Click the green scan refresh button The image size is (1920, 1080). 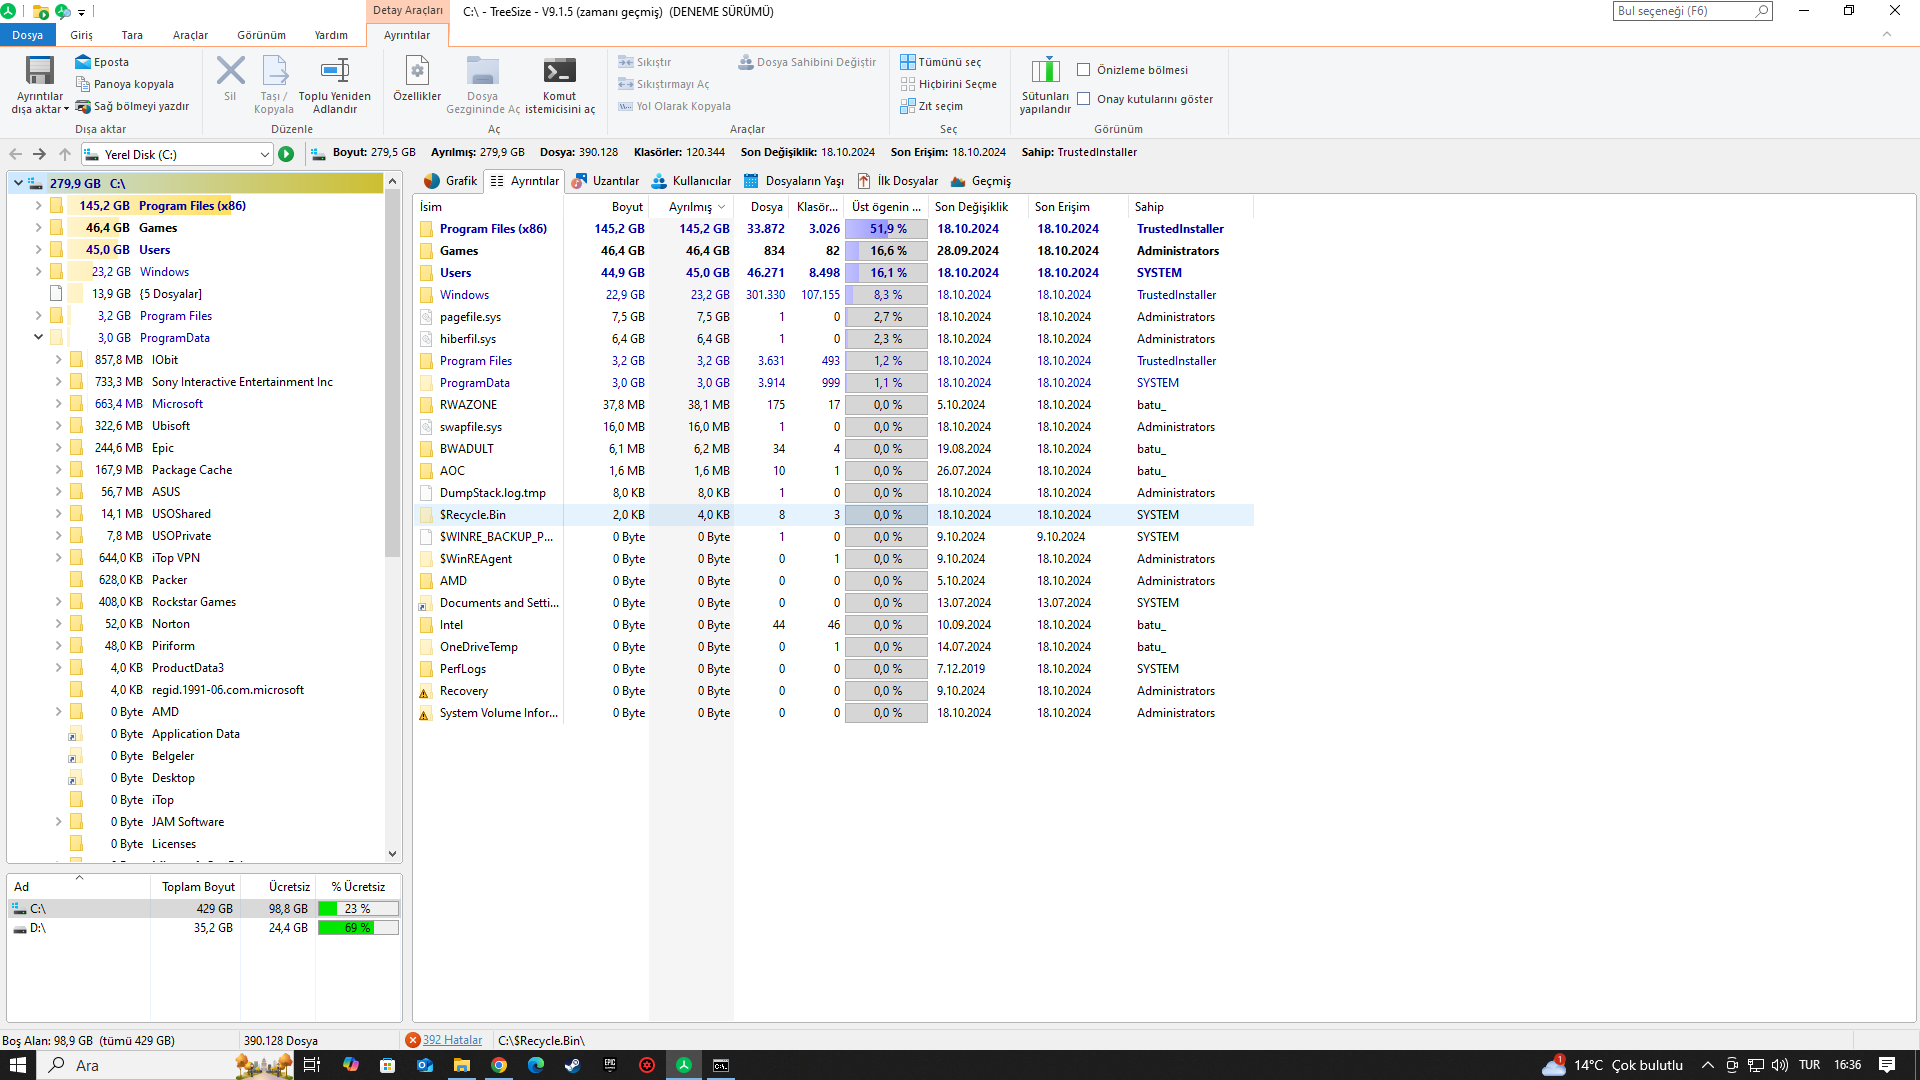286,154
